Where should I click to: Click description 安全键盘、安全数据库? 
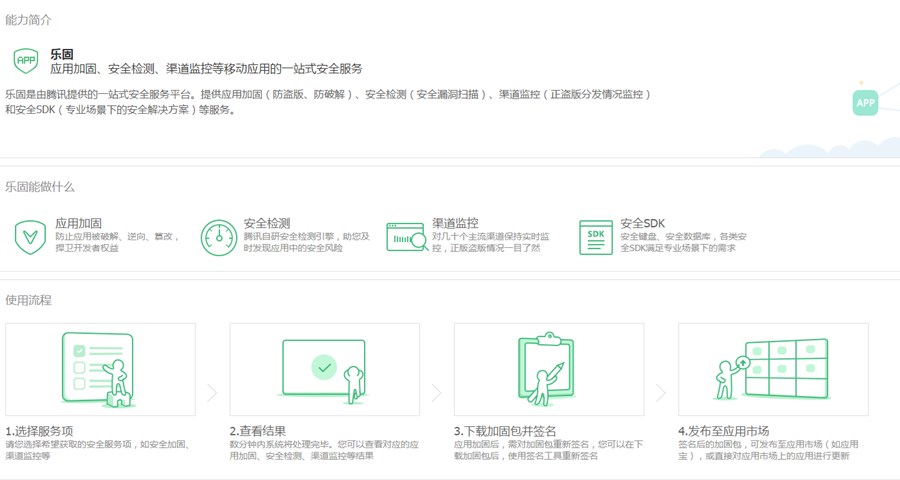point(683,242)
